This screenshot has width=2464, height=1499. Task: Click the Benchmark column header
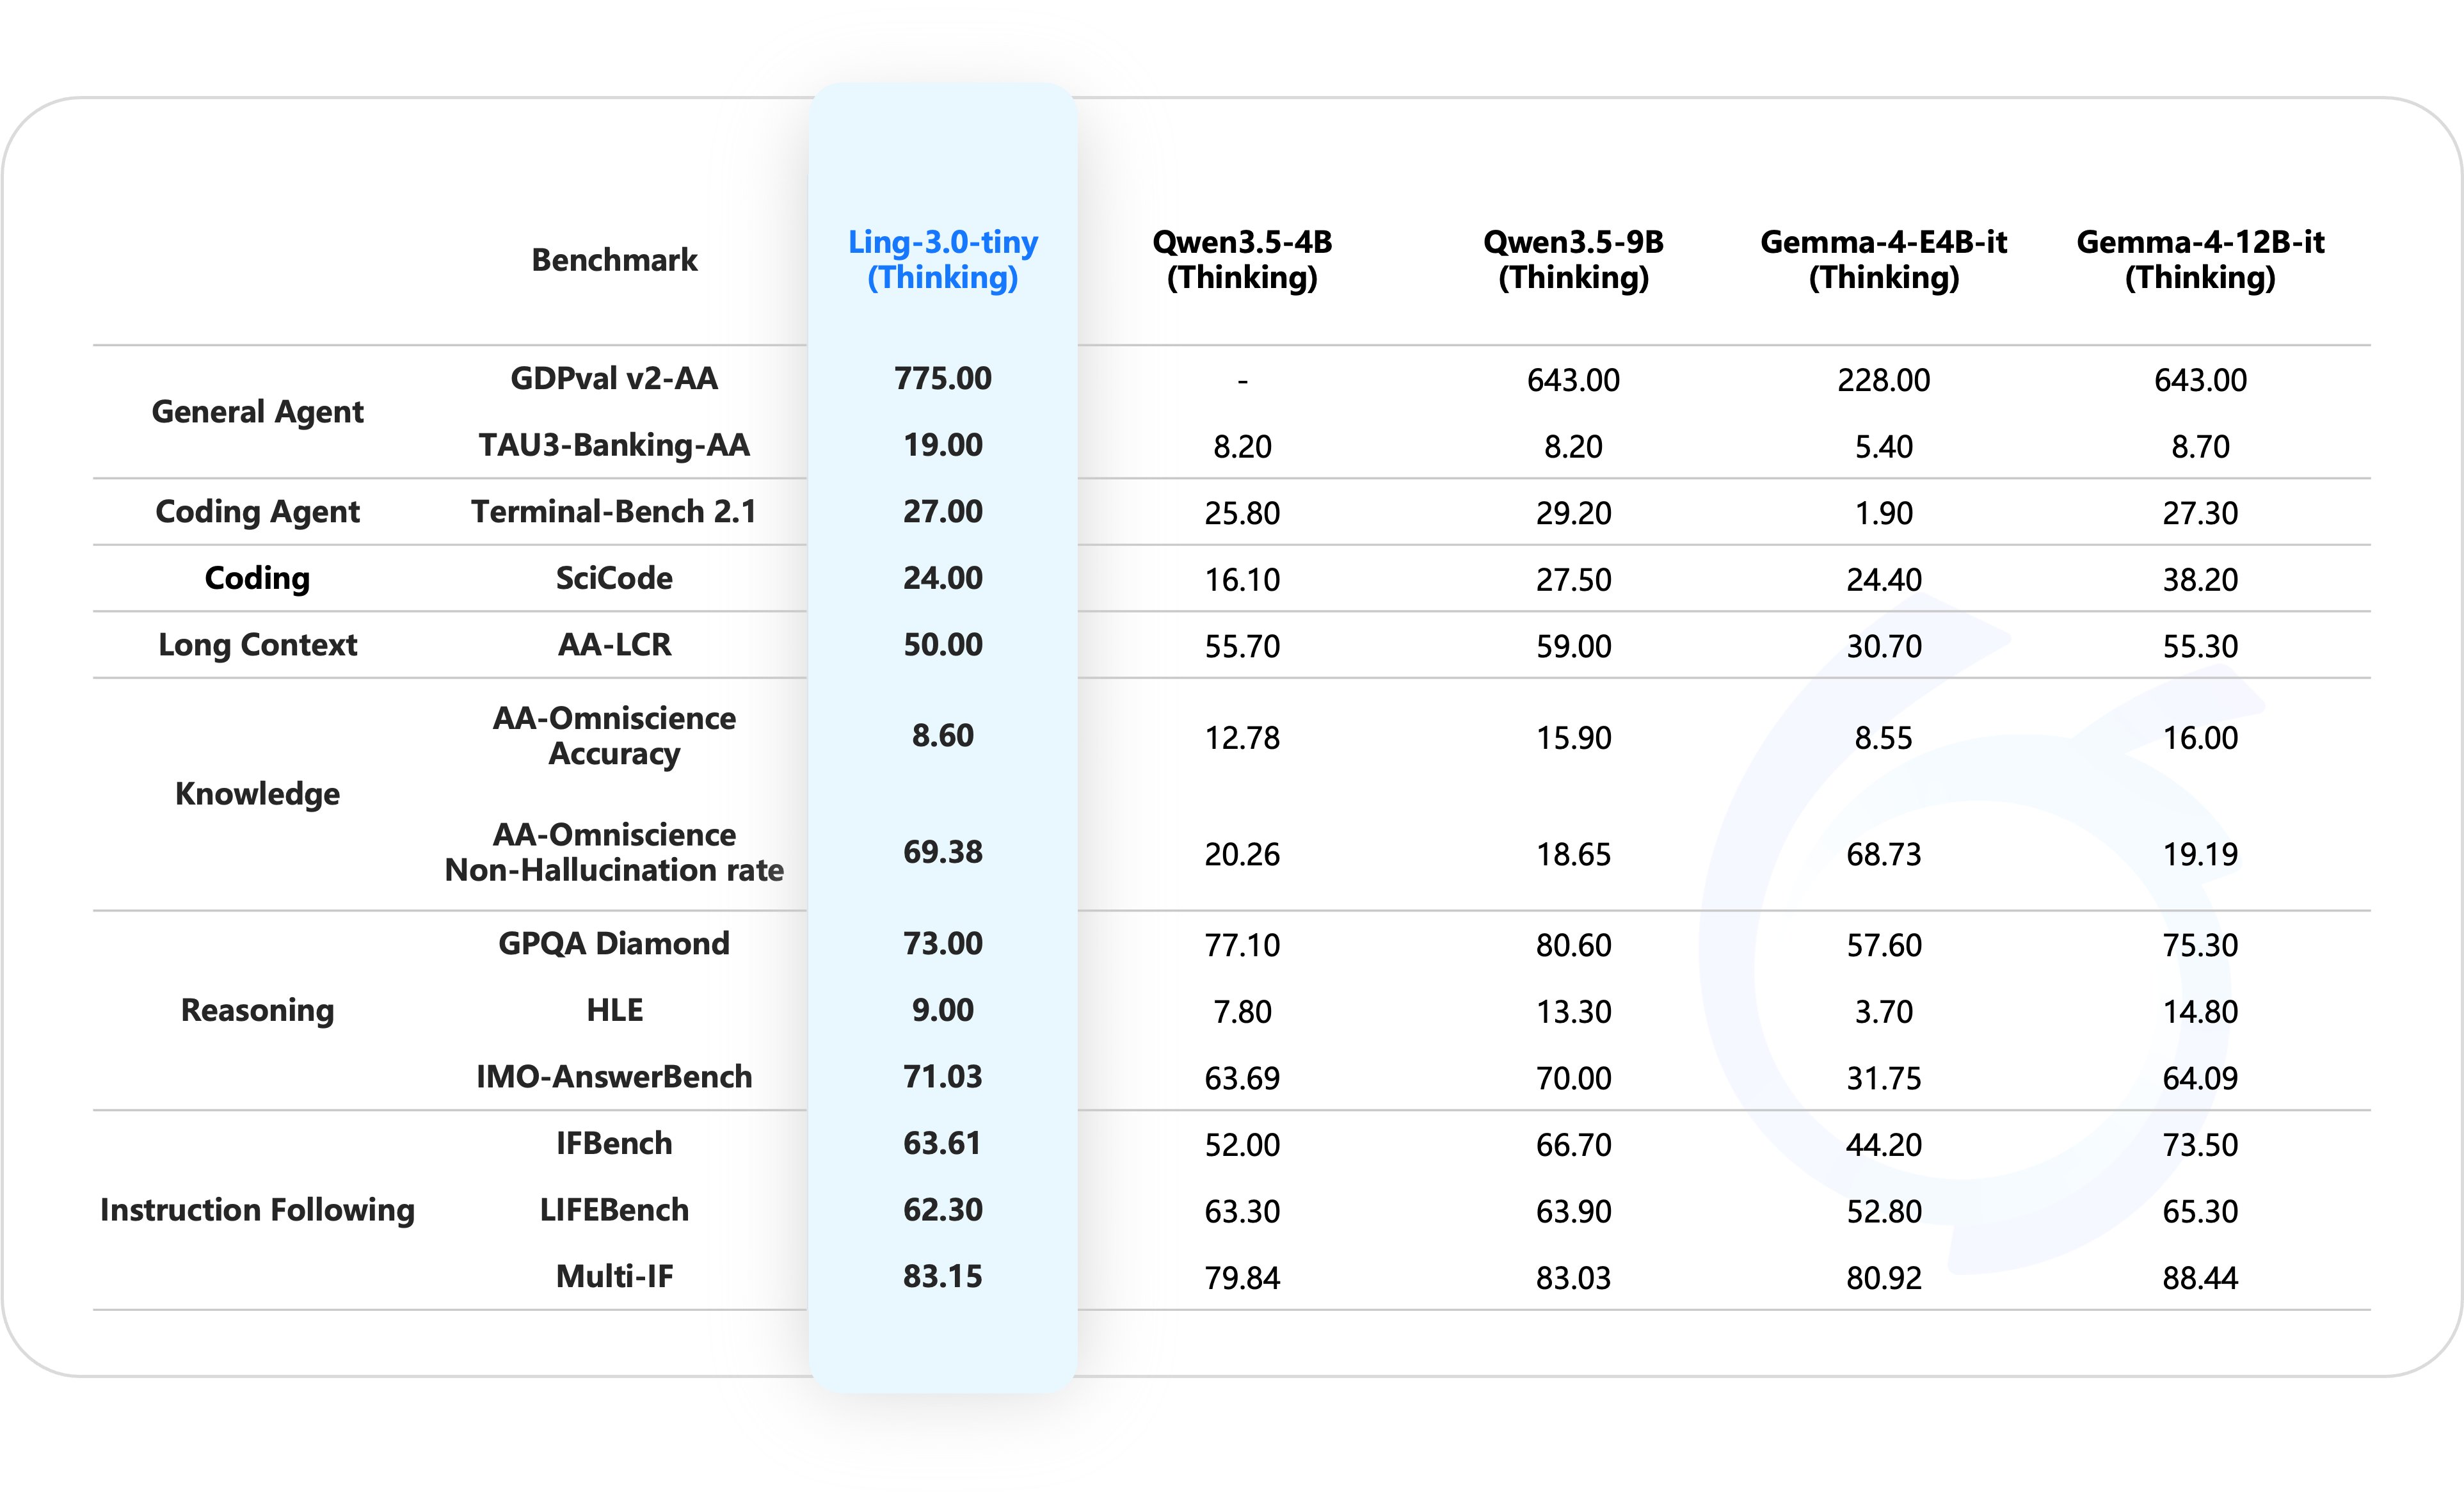(x=614, y=260)
